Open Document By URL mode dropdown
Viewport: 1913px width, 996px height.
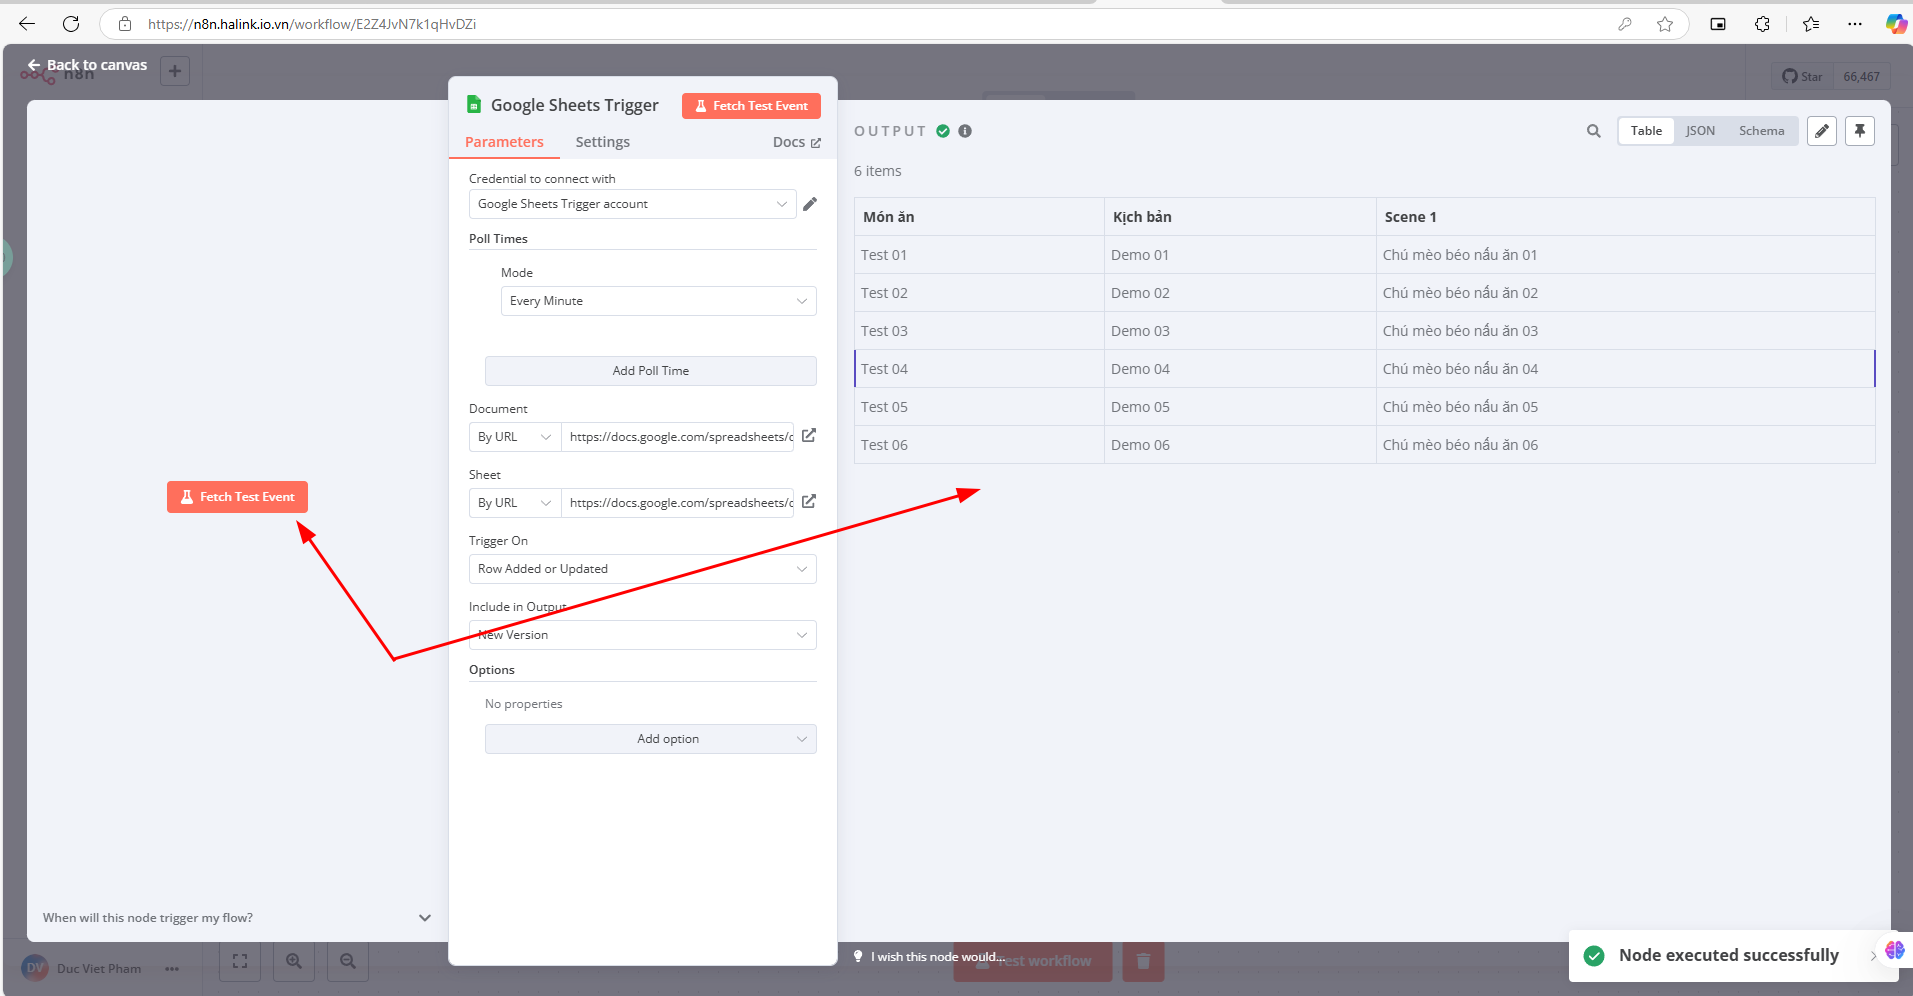tap(515, 437)
